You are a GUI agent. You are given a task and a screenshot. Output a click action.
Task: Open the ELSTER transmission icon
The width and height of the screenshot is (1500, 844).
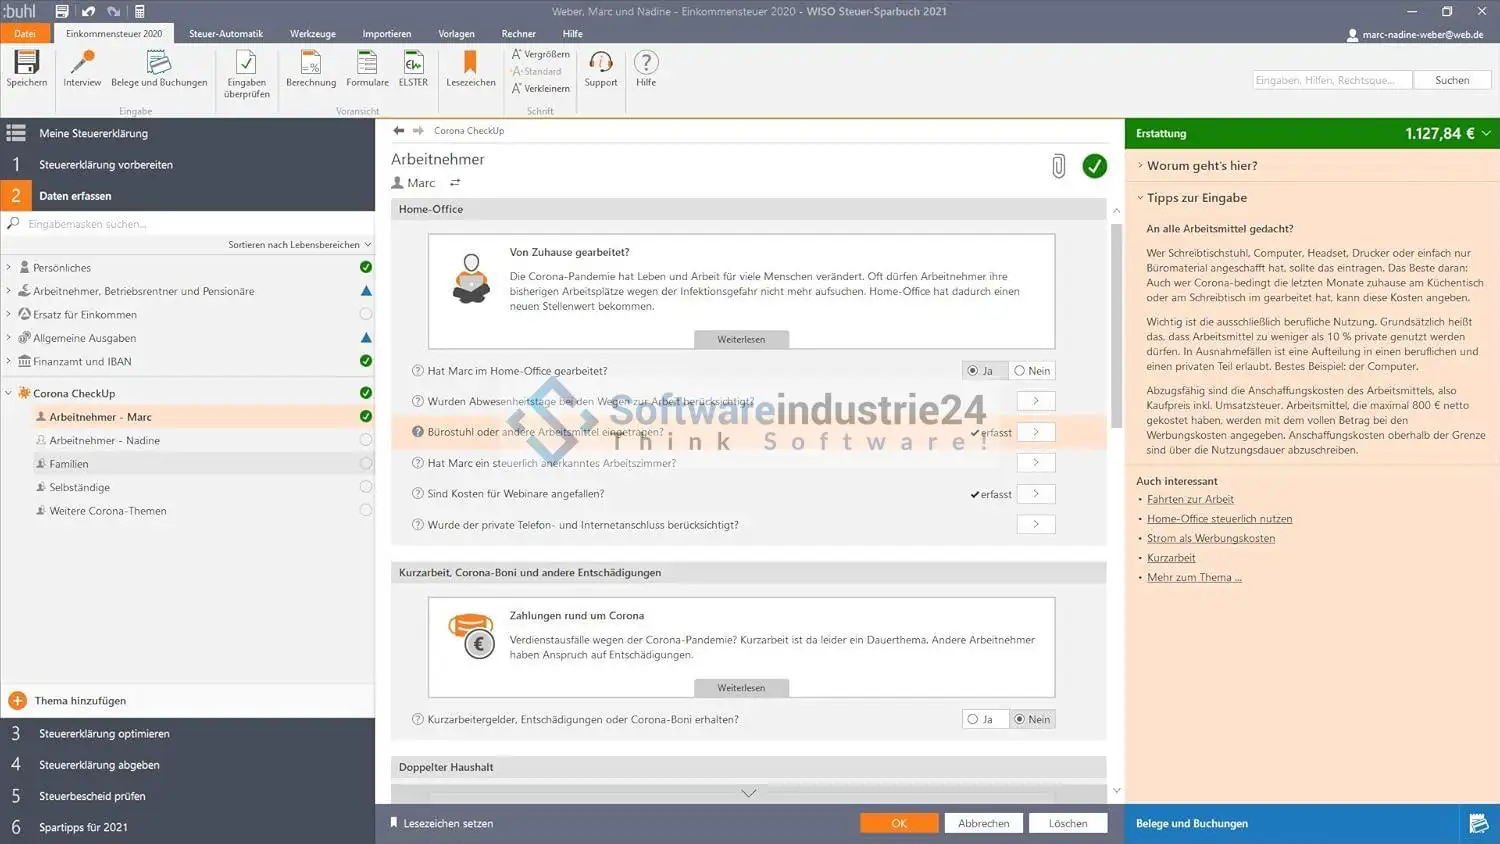click(413, 68)
